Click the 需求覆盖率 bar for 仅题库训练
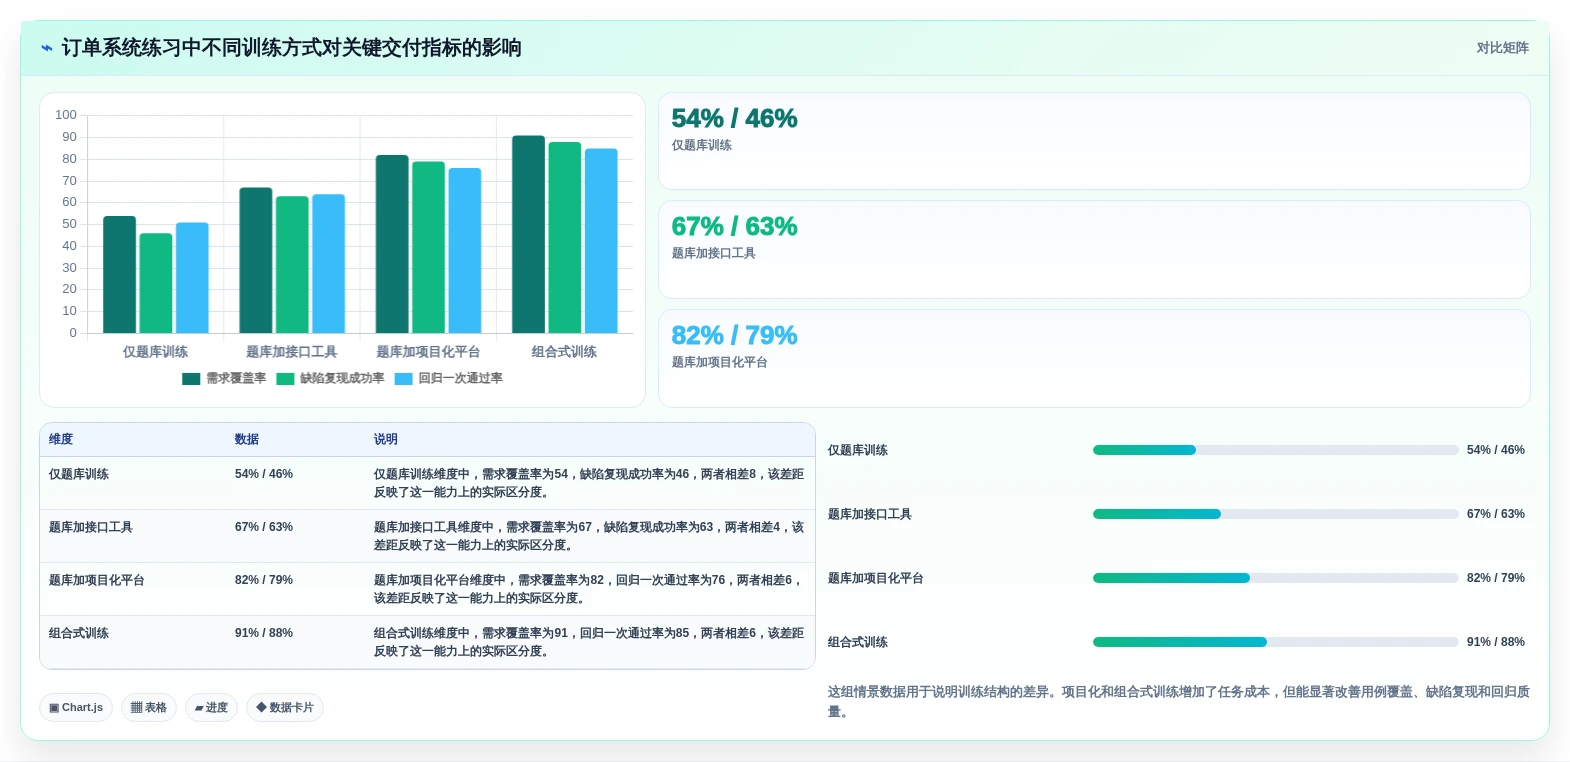The width and height of the screenshot is (1570, 762). click(120, 275)
